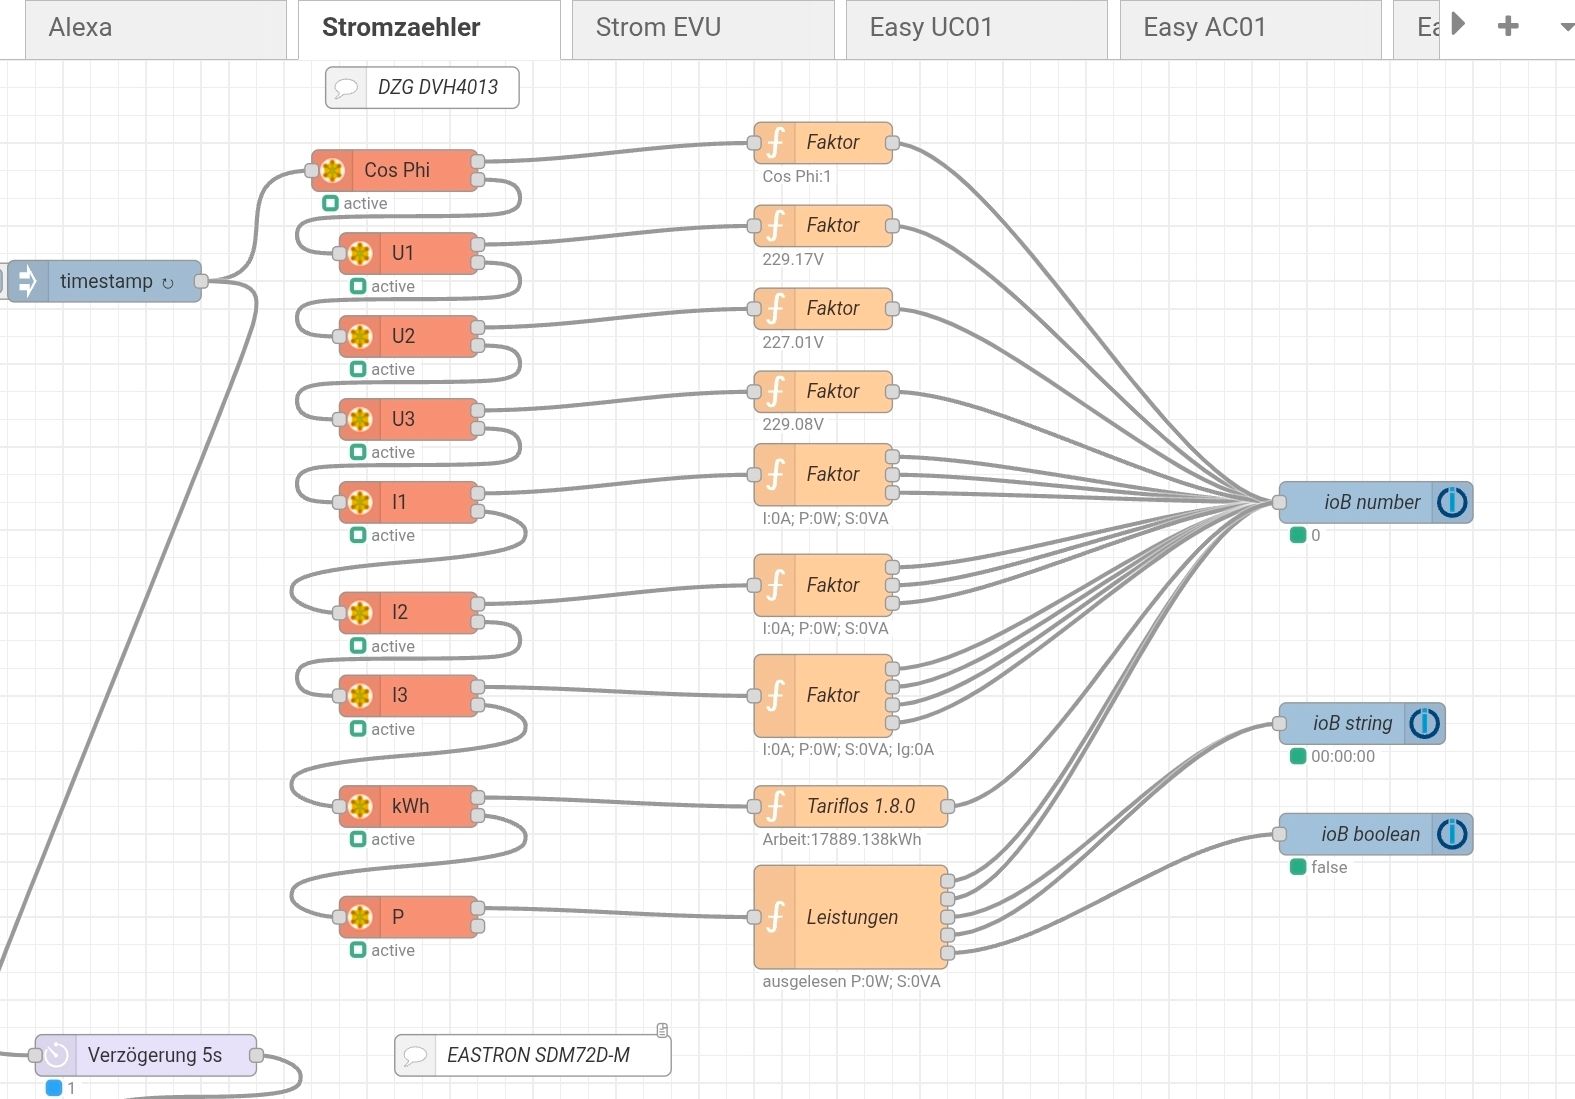1575x1099 pixels.
Task: Click the ioBroker icon on ioB number
Action: pyautogui.click(x=1452, y=502)
